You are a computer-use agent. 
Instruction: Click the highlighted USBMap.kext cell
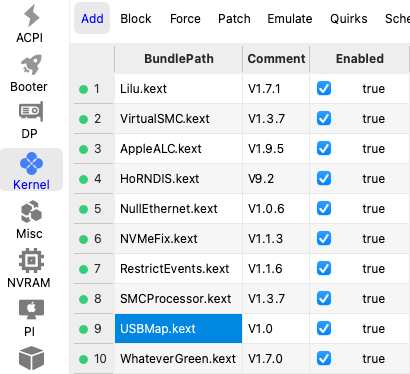pyautogui.click(x=179, y=329)
